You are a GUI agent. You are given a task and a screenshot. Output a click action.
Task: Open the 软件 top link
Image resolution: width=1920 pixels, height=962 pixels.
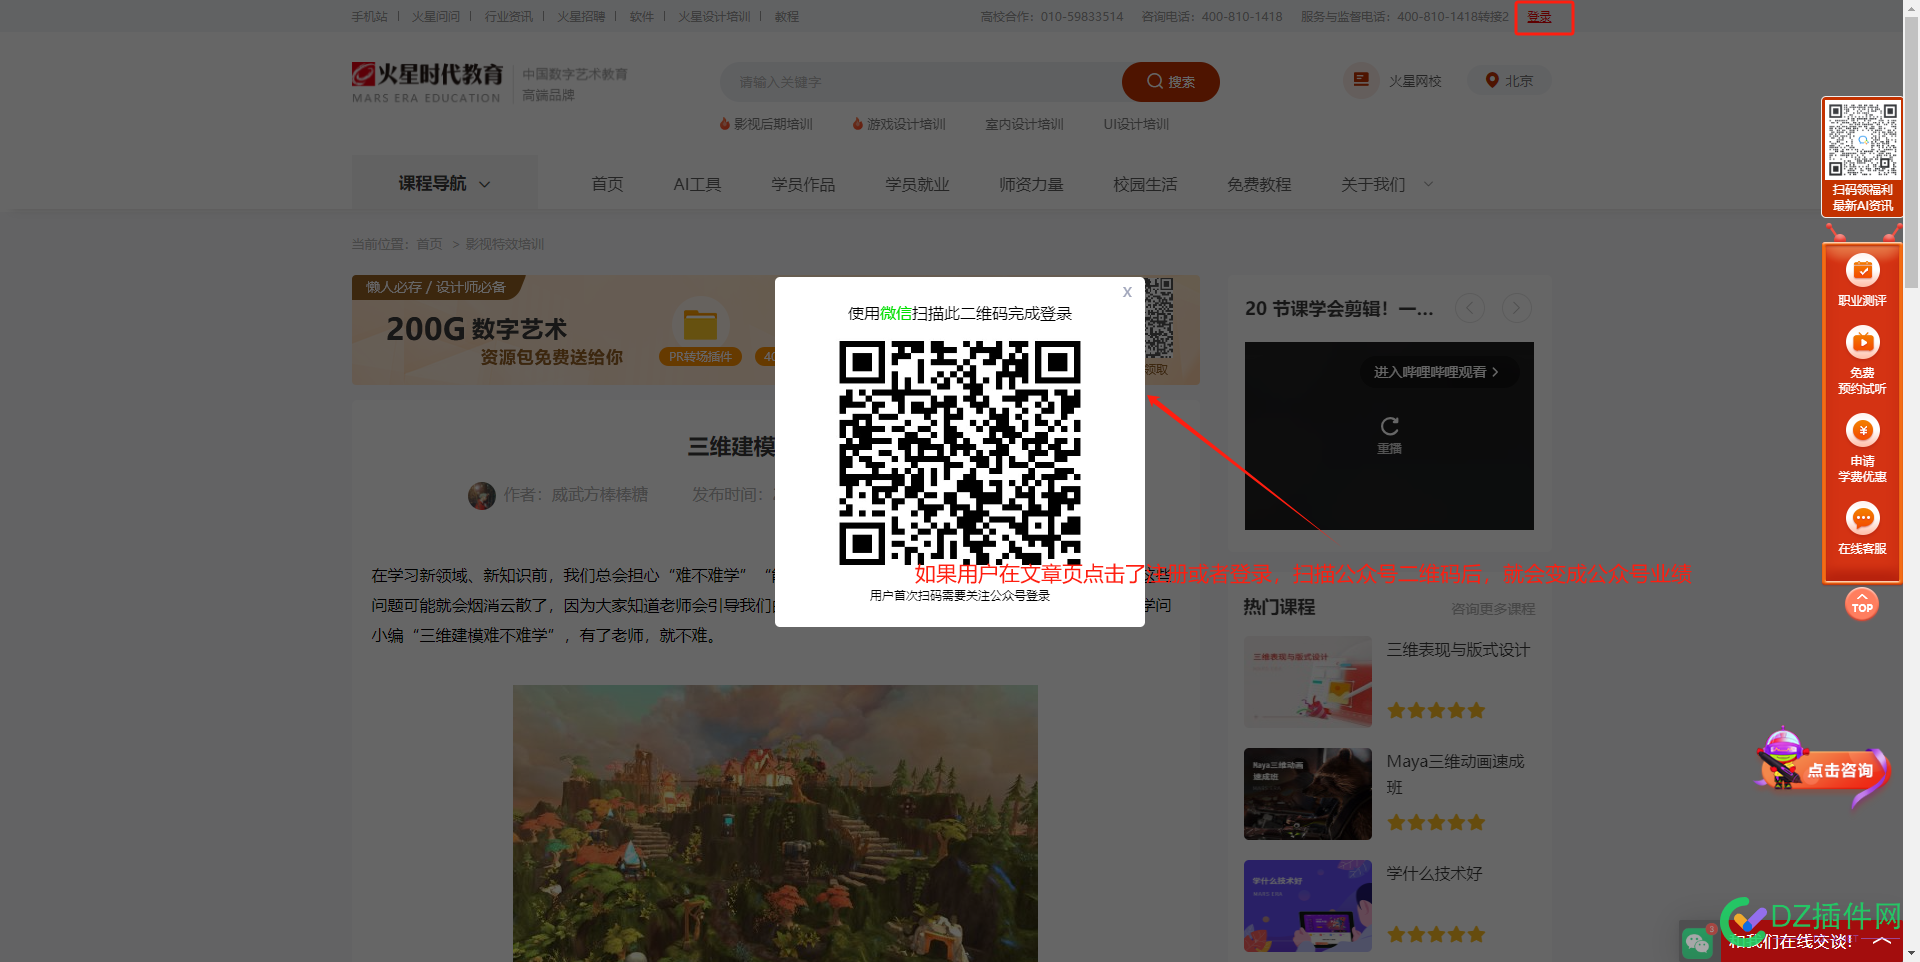pyautogui.click(x=641, y=17)
